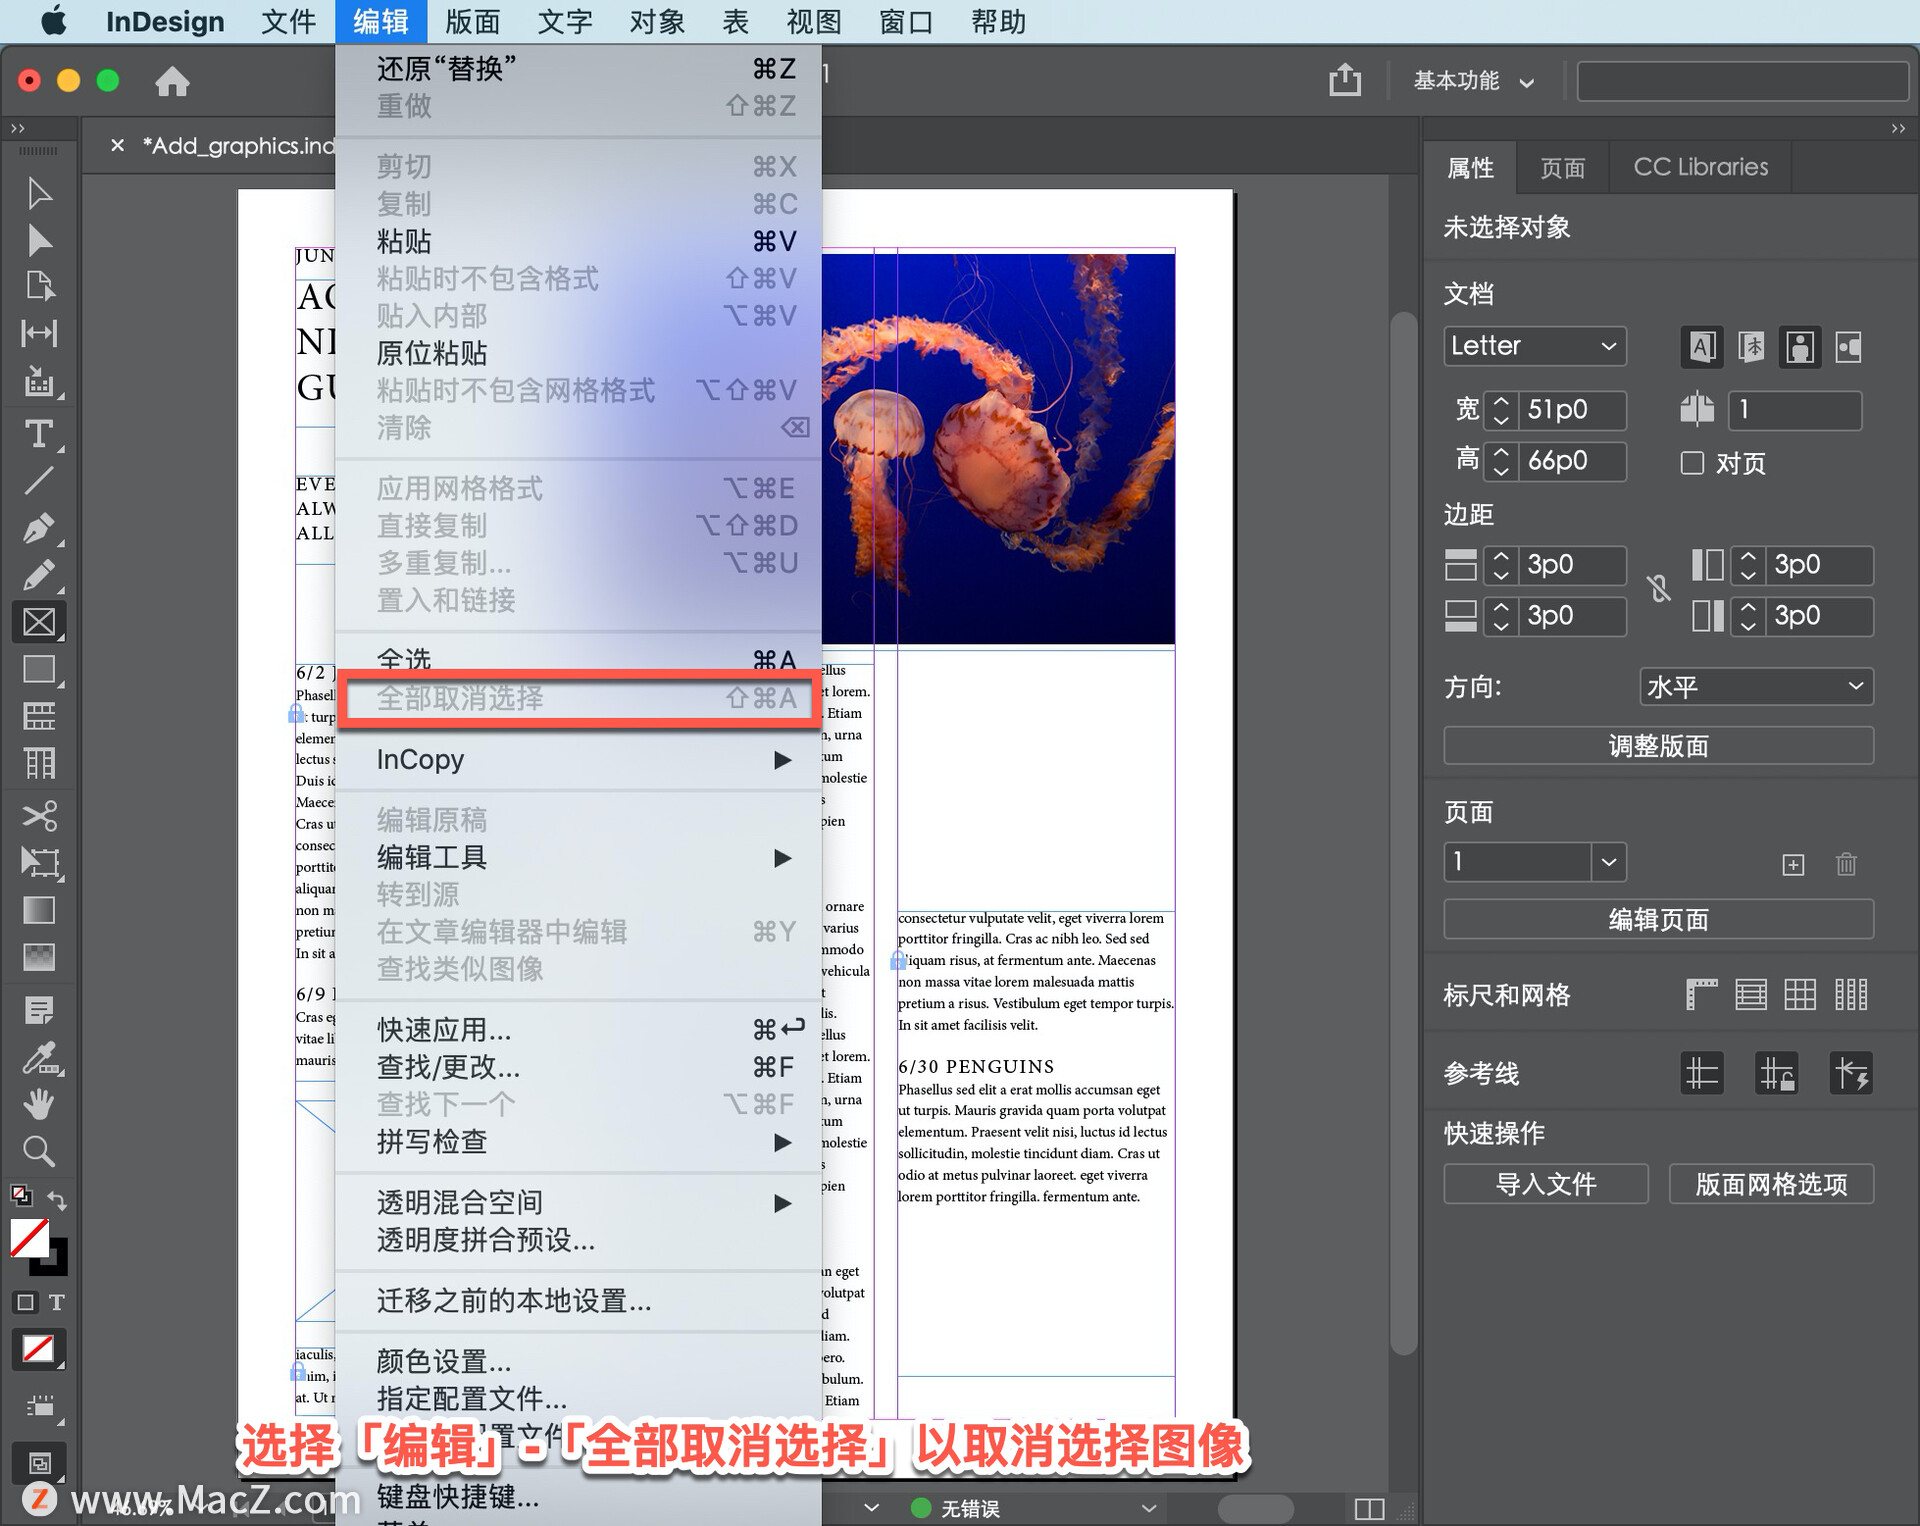Toggle the margin link chain icon

1659,588
